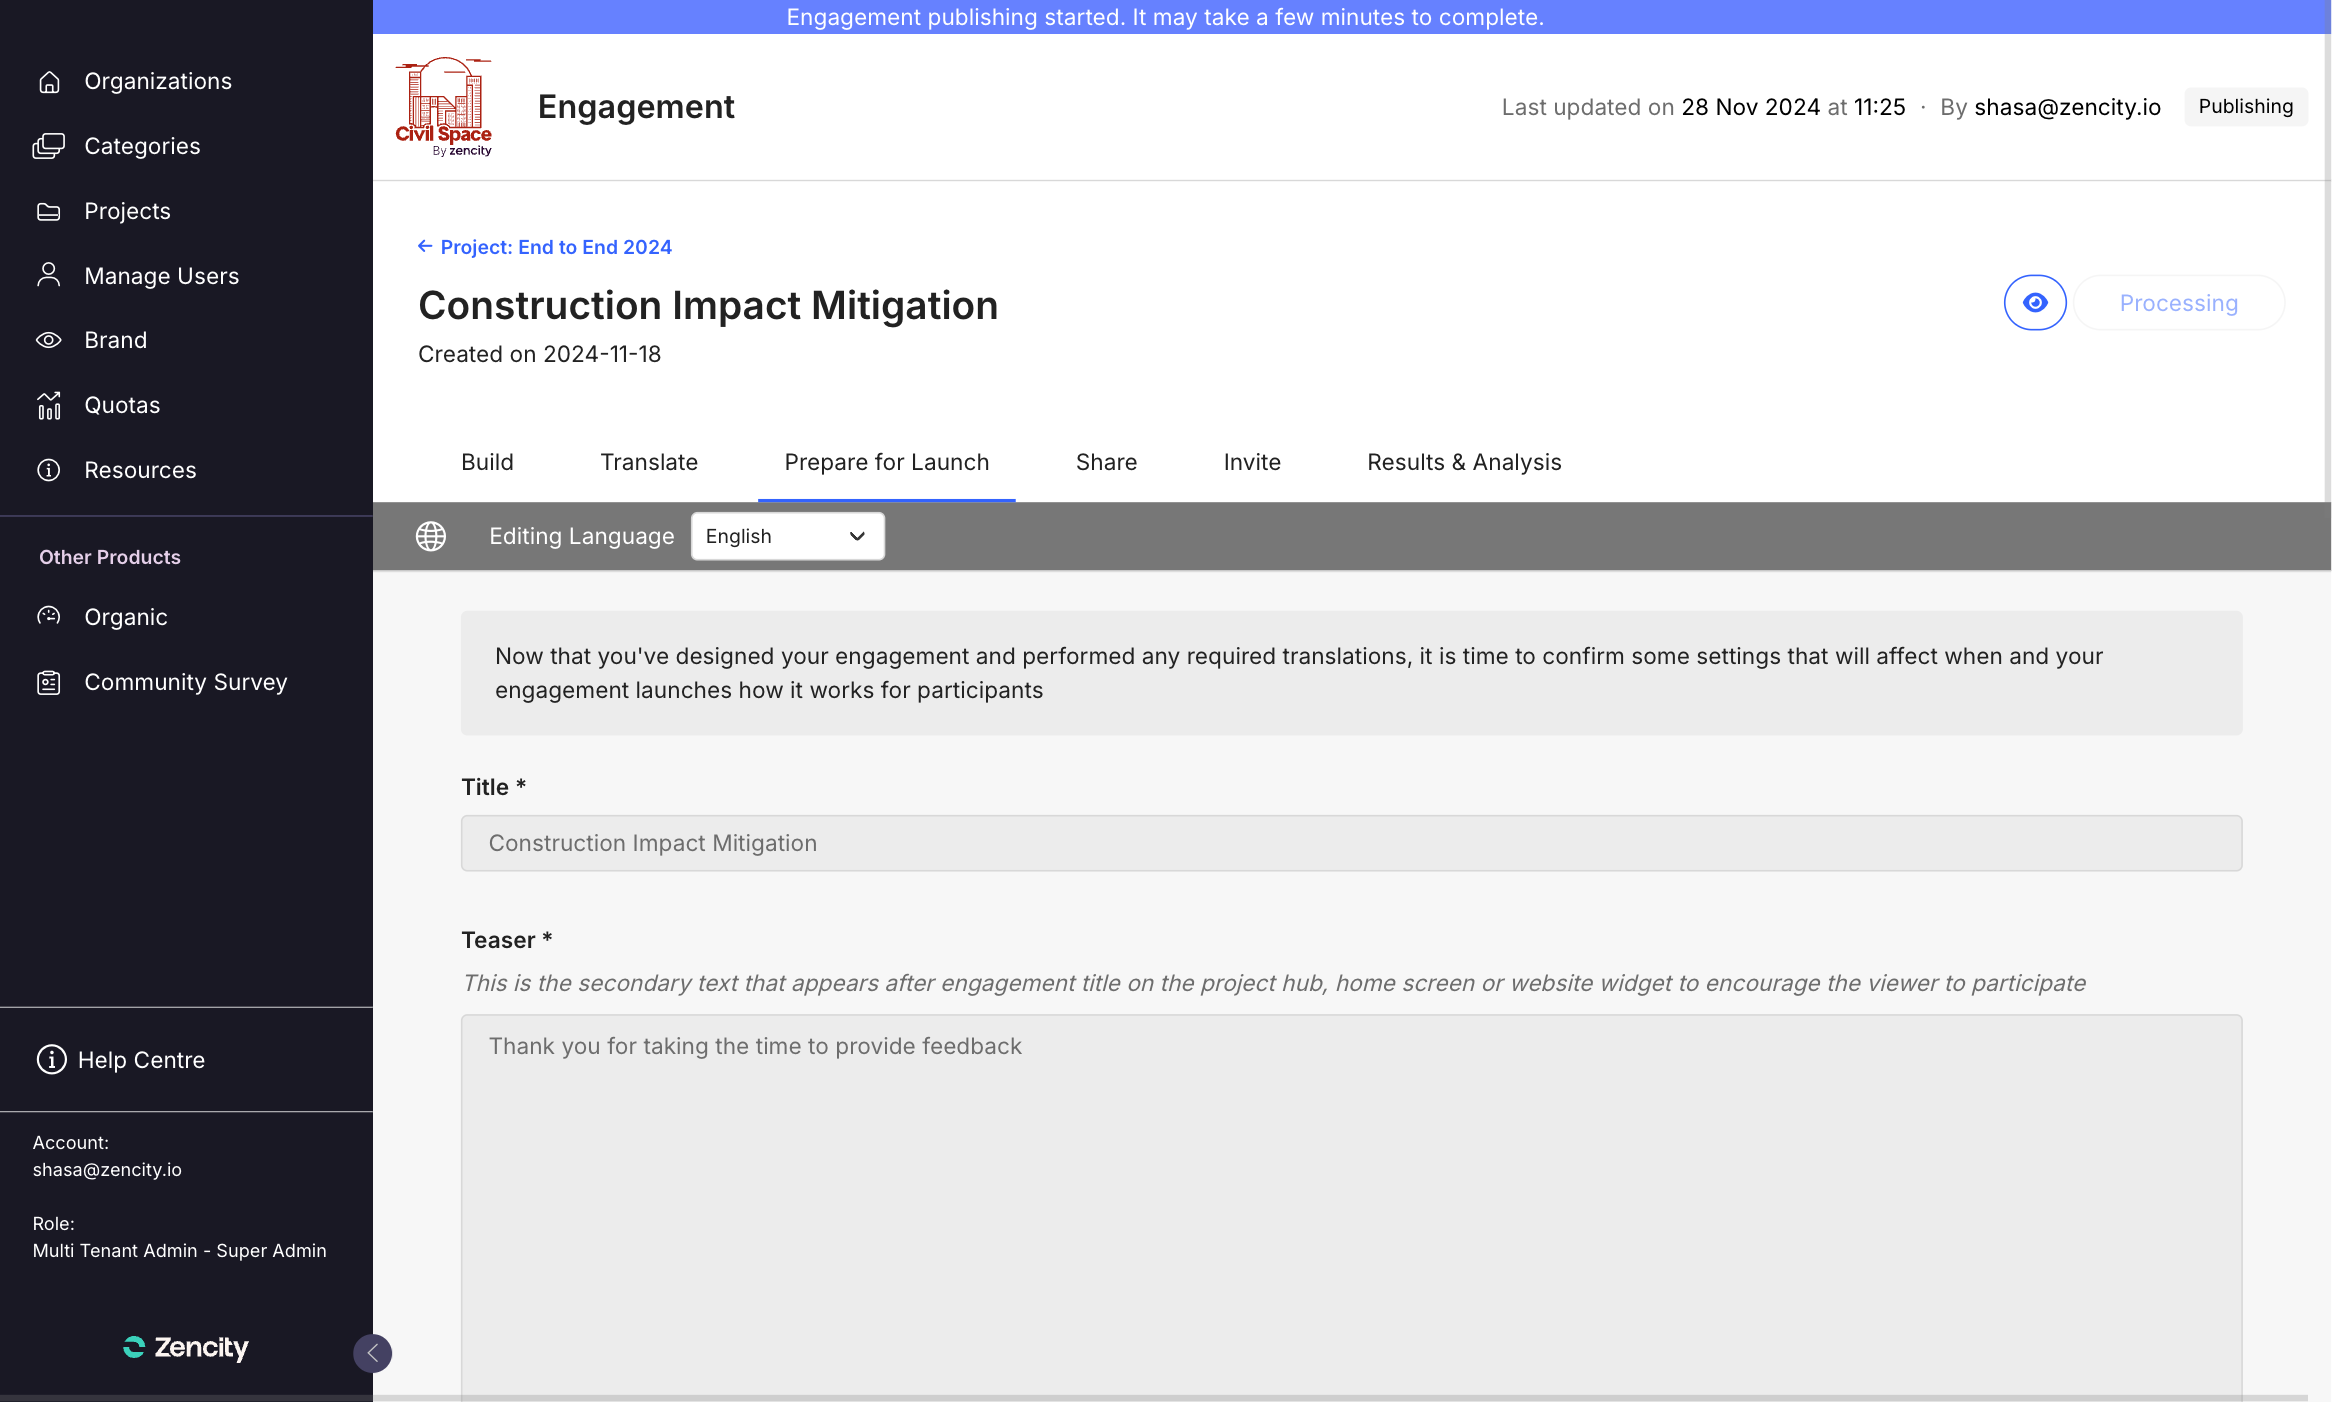Switch to the Translate tab
Image resolution: width=2332 pixels, height=1402 pixels.
pyautogui.click(x=649, y=462)
